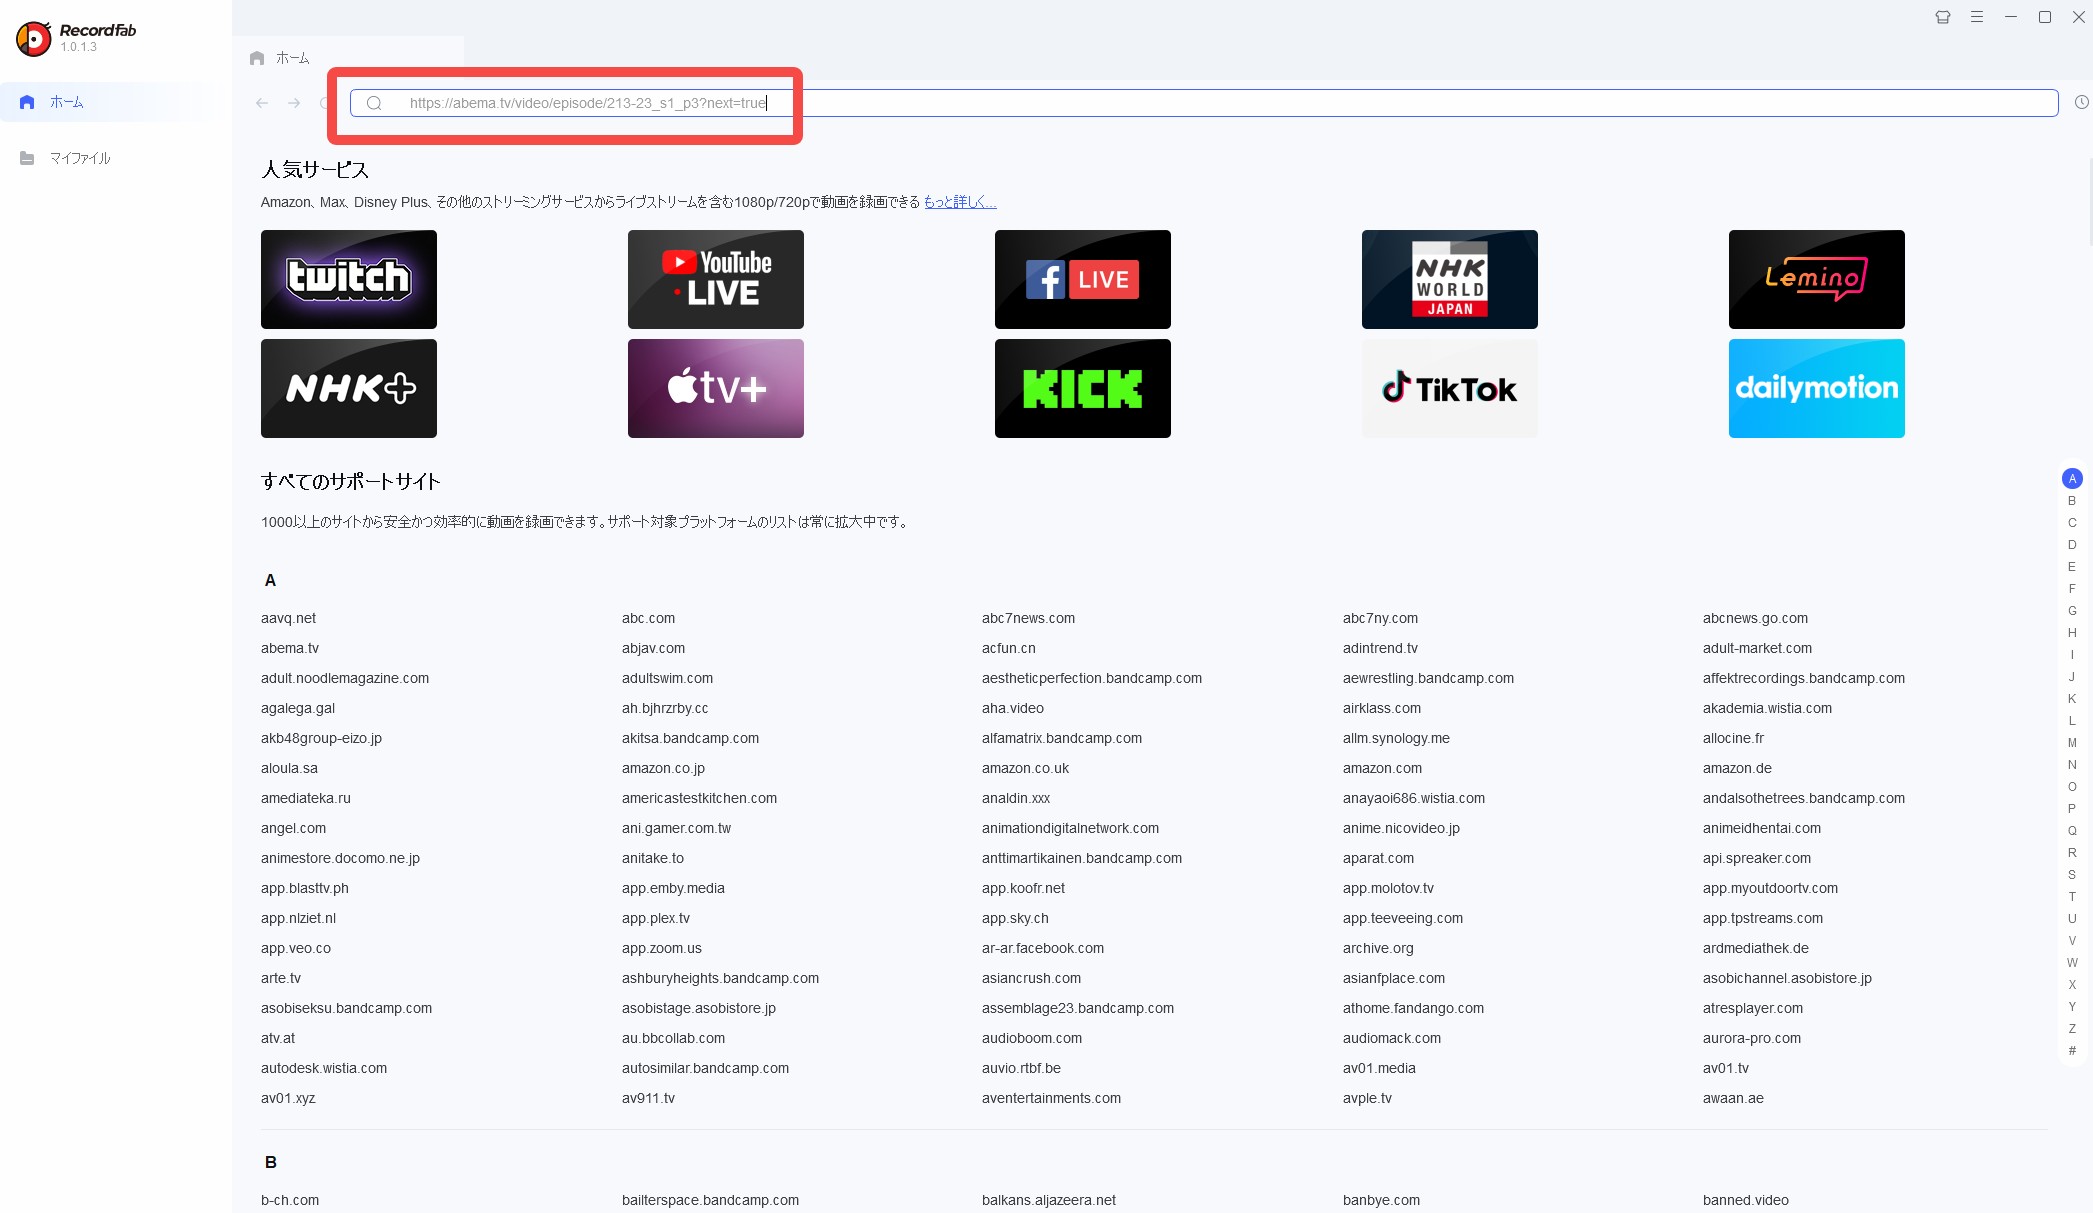Open b-ch.com site link
Image resolution: width=2093 pixels, height=1213 pixels.
click(290, 1200)
